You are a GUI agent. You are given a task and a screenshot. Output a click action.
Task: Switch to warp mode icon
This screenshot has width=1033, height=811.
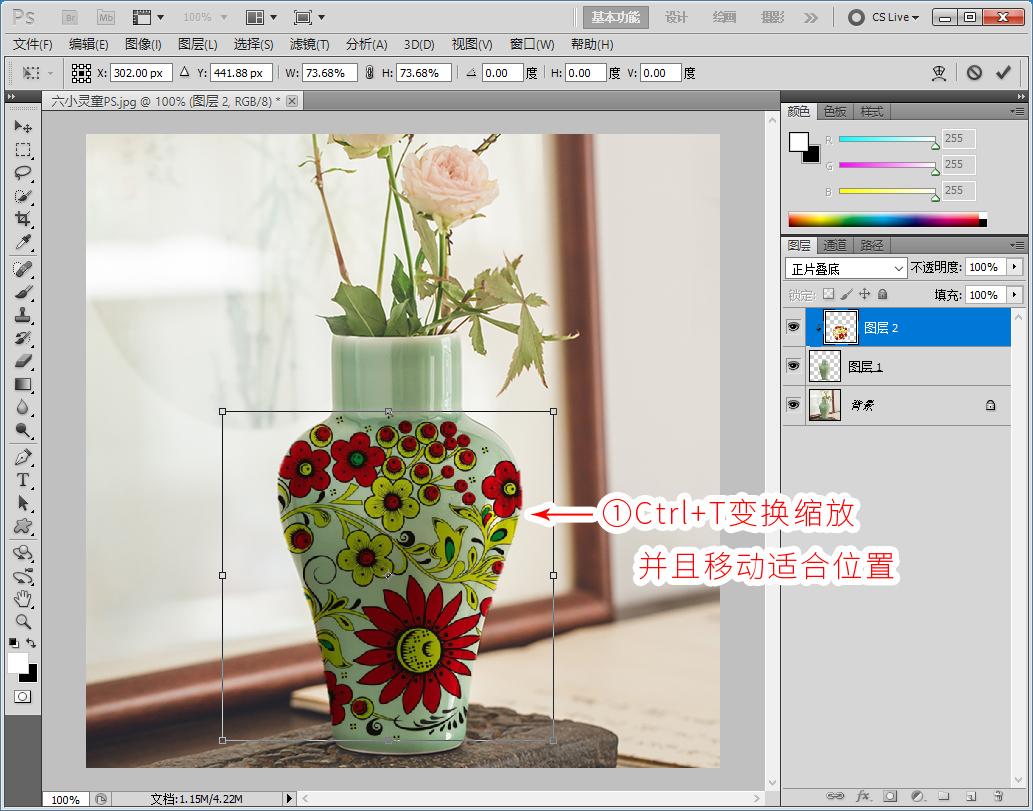point(939,73)
